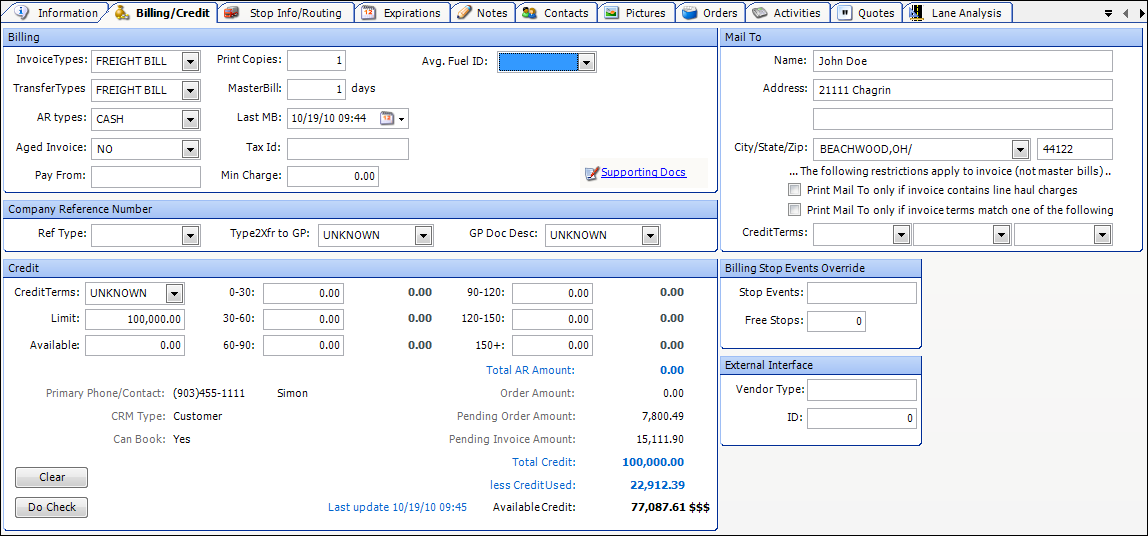Click the 150+ aging field

(552, 346)
